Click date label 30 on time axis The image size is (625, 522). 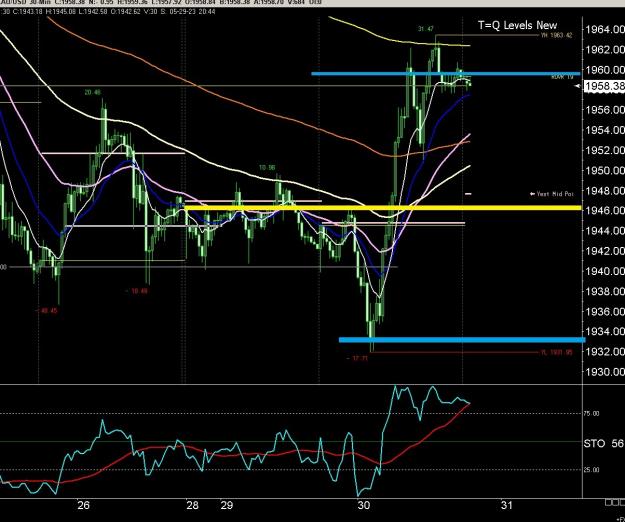[364, 506]
